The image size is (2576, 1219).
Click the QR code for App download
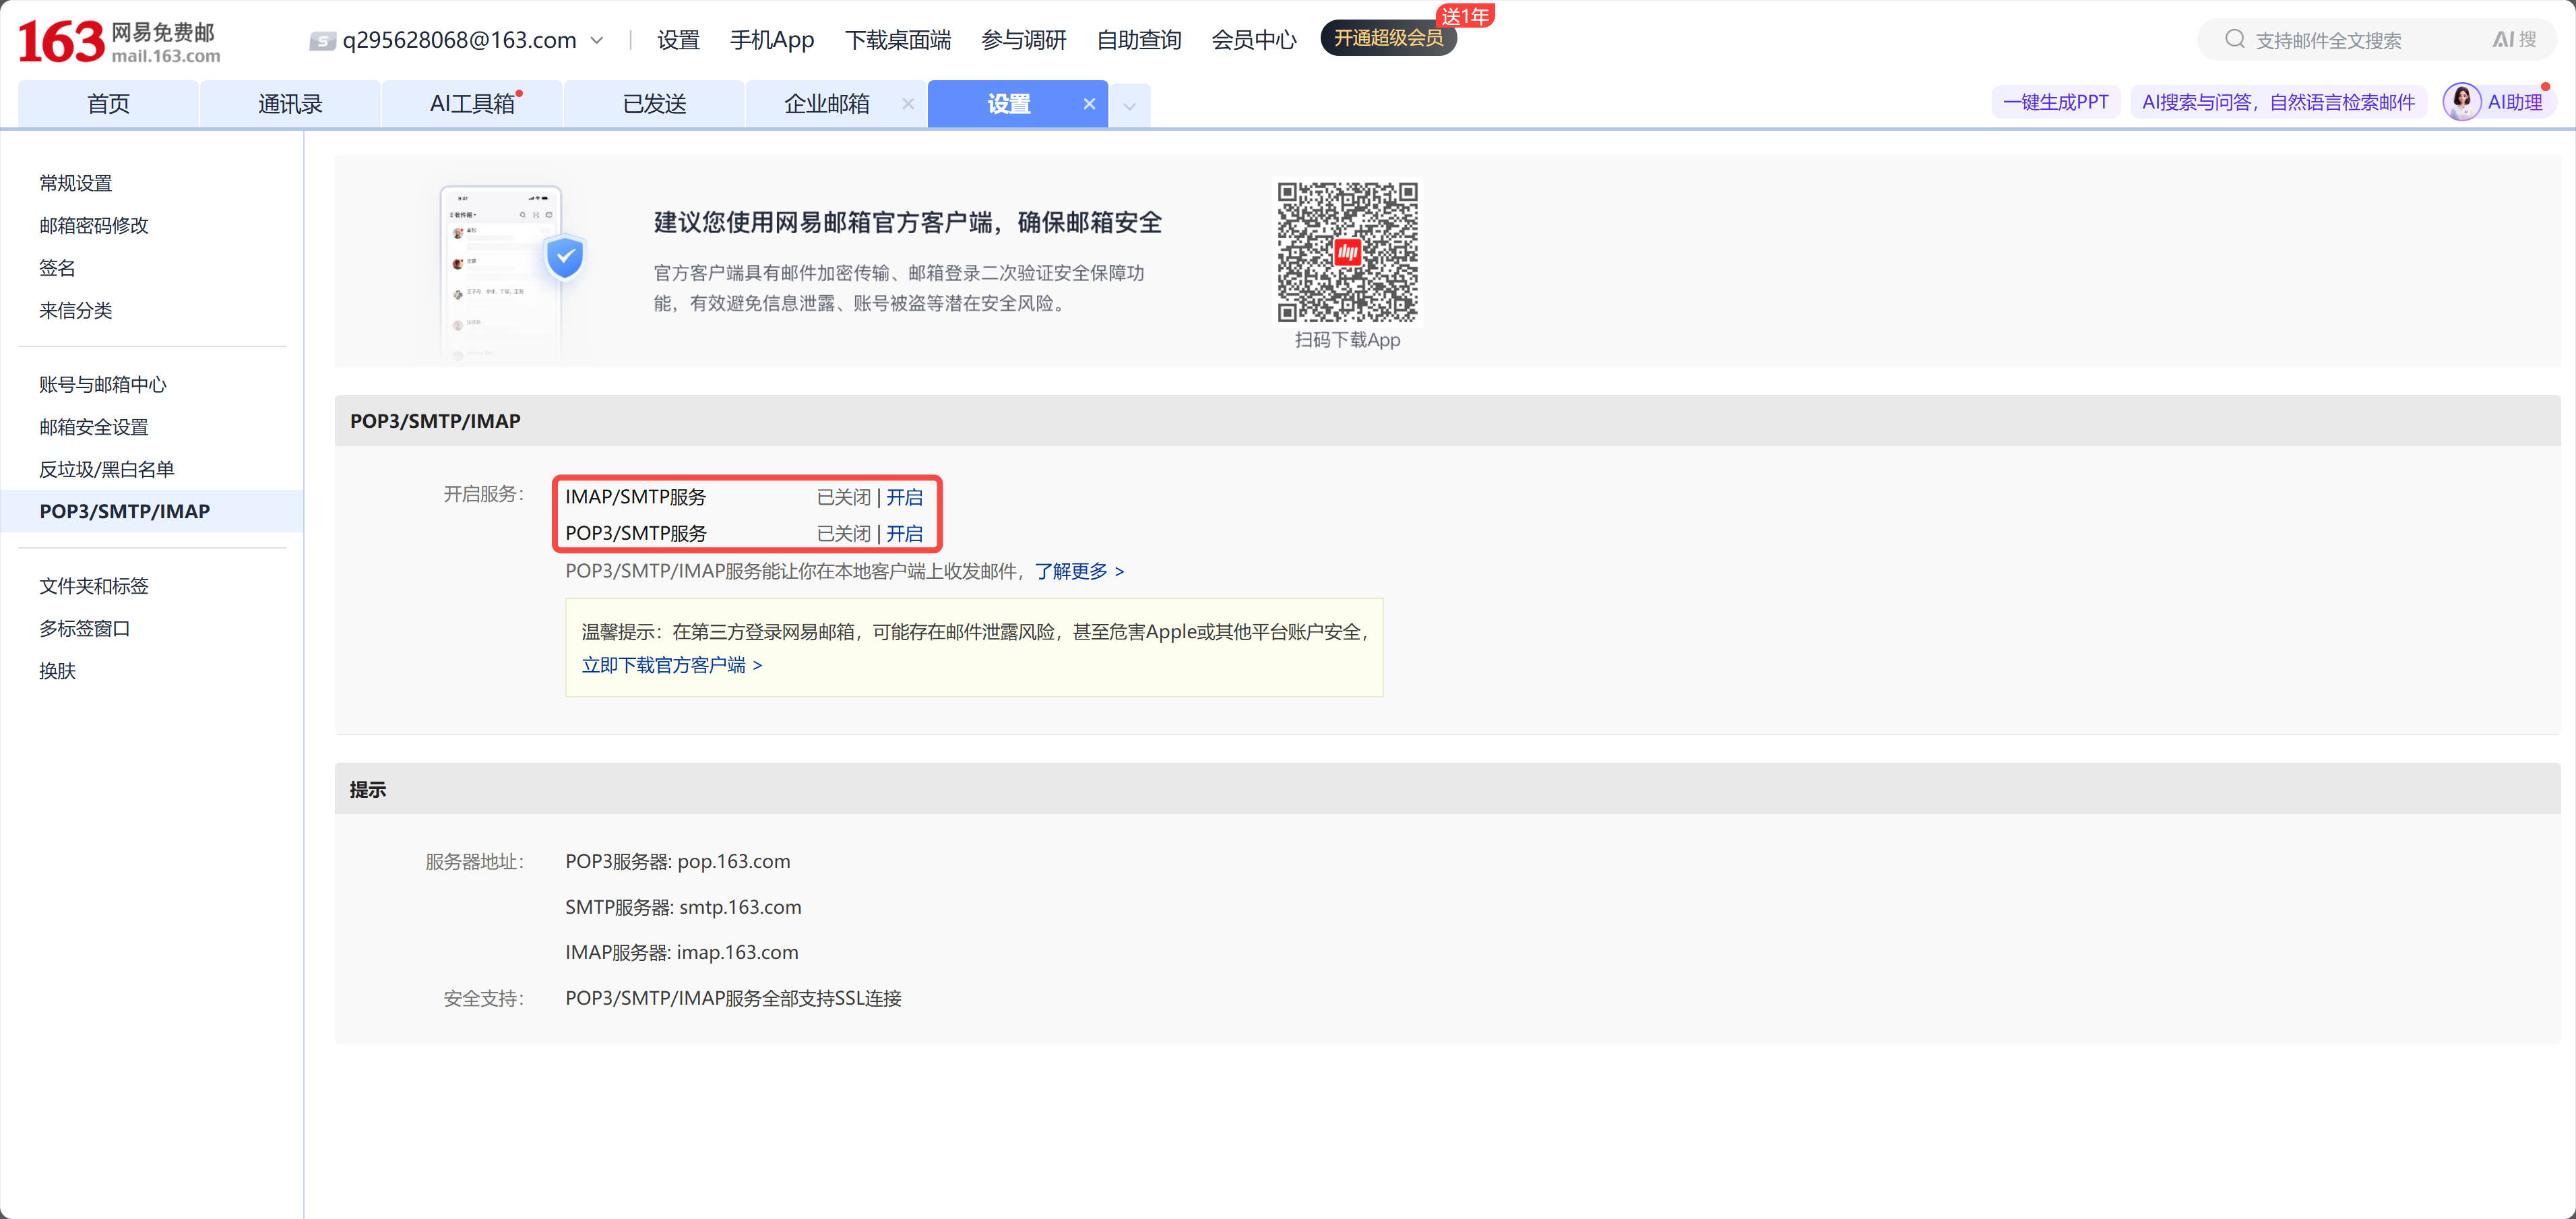[1347, 253]
